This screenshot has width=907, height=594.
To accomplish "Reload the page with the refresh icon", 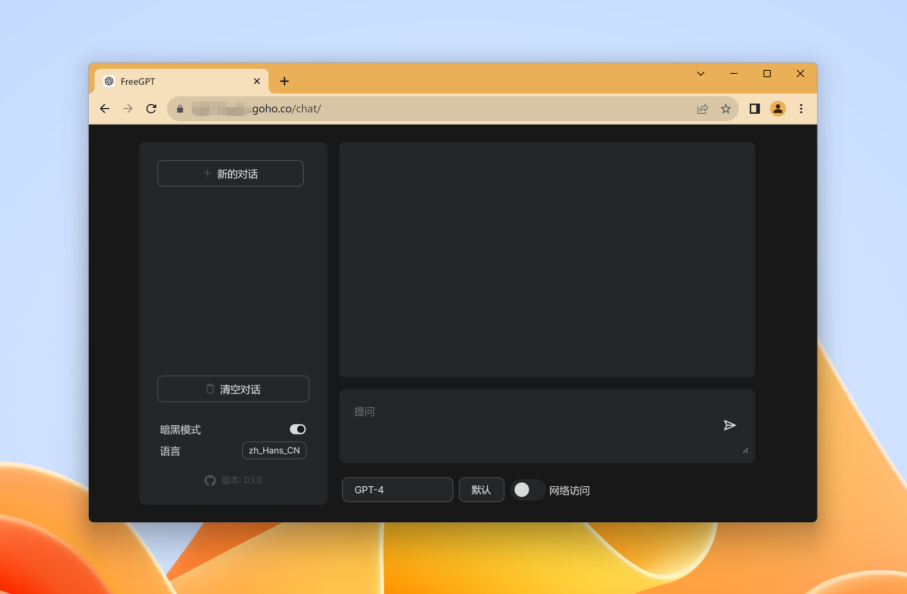I will (151, 109).
